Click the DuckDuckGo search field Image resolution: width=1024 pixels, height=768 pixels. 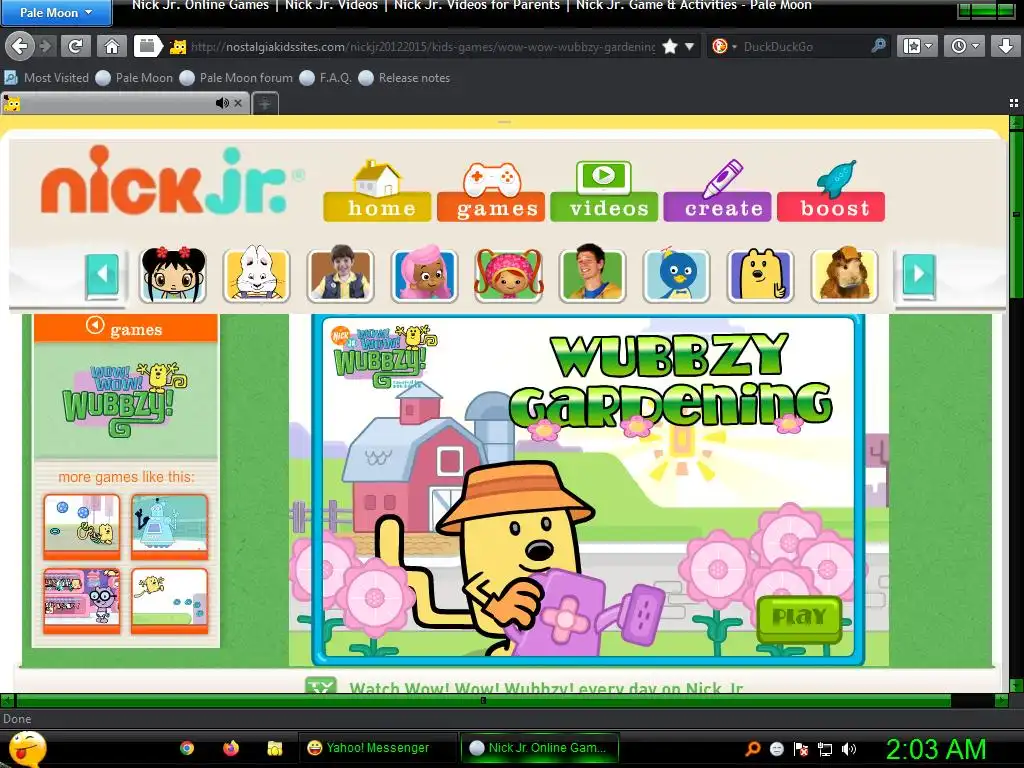coord(803,47)
